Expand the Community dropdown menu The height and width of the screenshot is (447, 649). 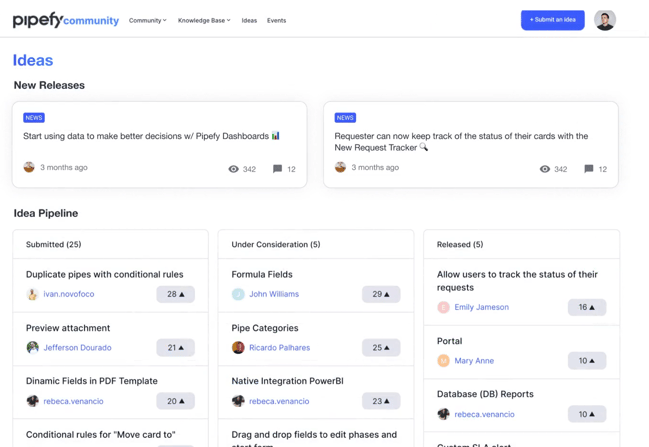(147, 20)
